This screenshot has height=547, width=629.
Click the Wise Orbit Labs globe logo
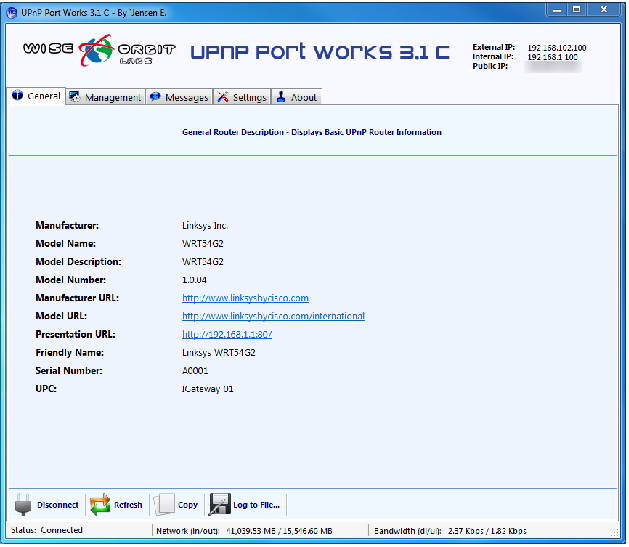[96, 50]
